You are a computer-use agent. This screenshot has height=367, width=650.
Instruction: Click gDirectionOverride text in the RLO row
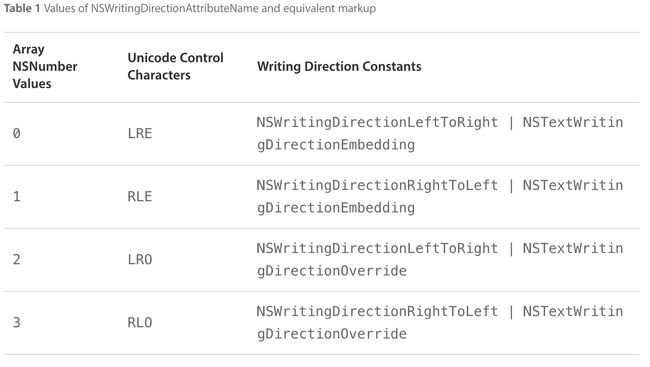point(332,334)
